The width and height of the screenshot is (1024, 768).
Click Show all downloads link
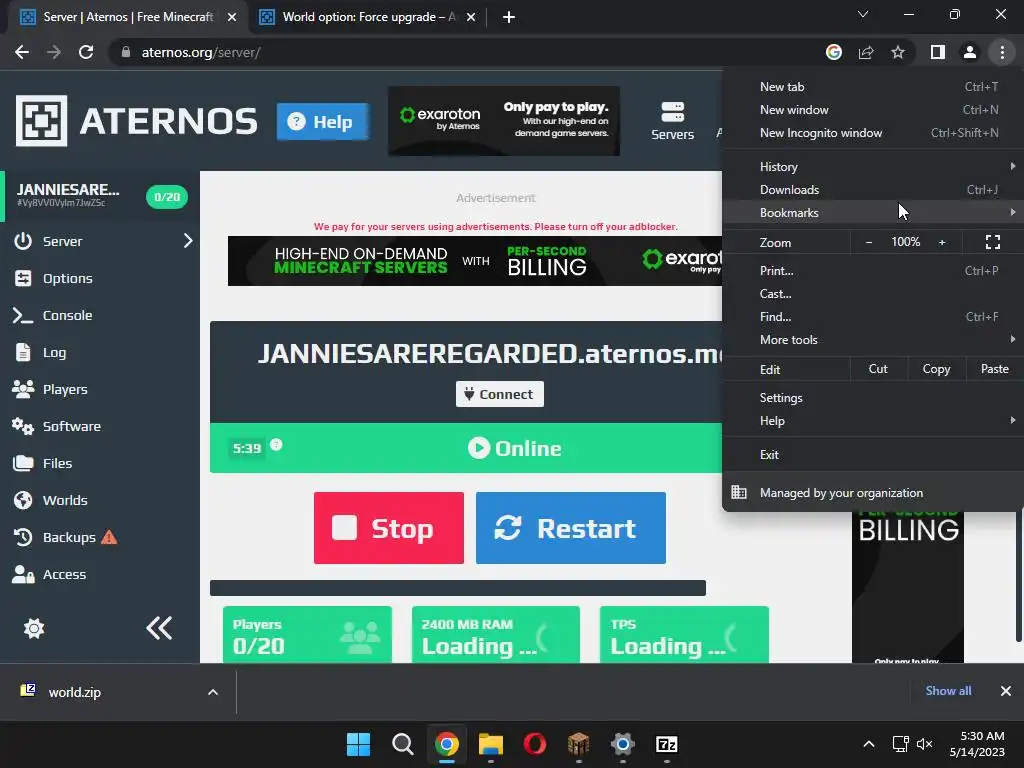pyautogui.click(x=948, y=691)
